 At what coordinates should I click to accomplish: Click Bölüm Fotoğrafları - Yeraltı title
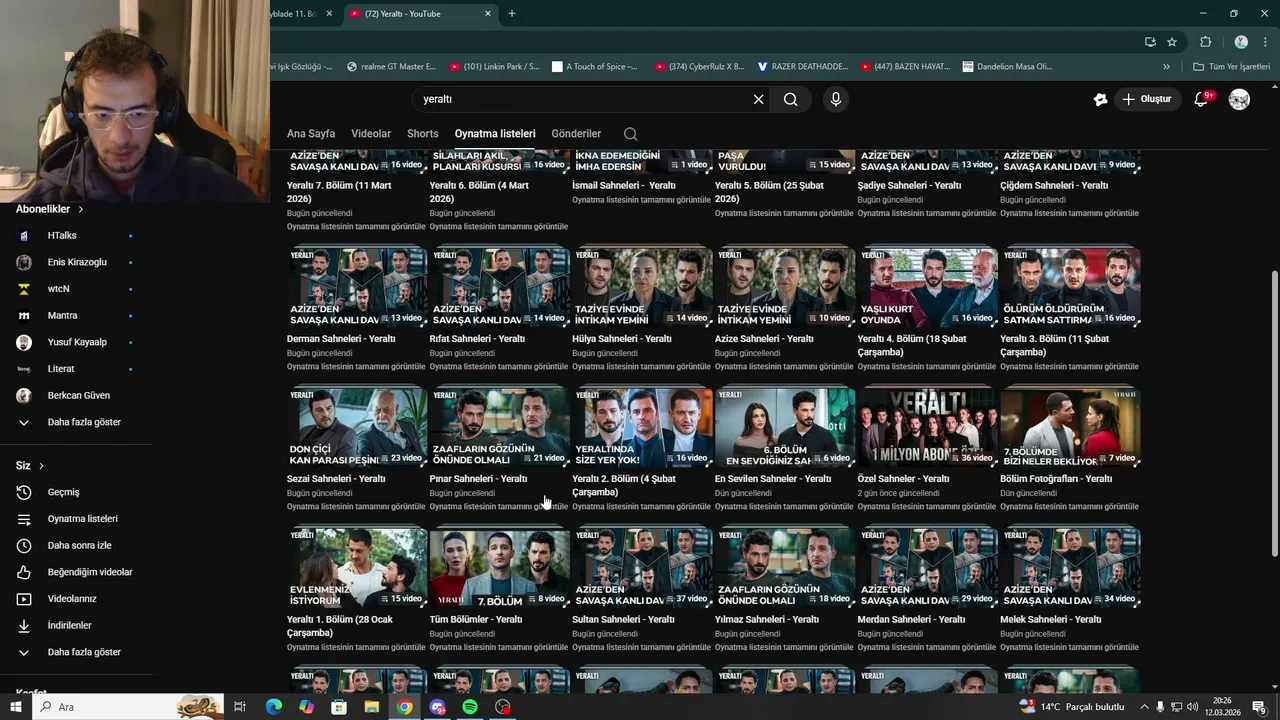[x=1056, y=479]
